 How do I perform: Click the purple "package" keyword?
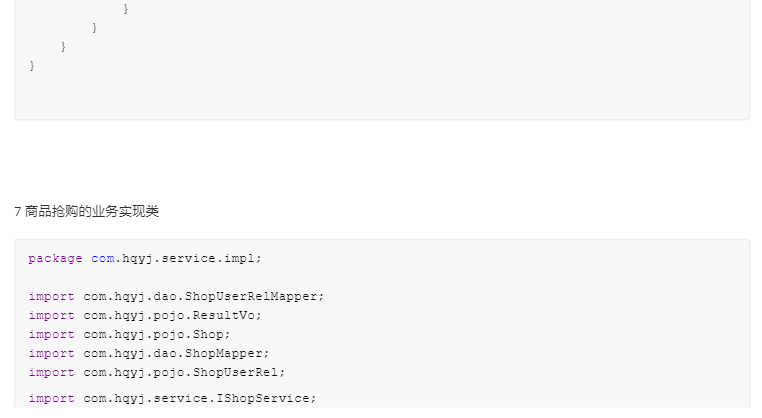coord(55,258)
